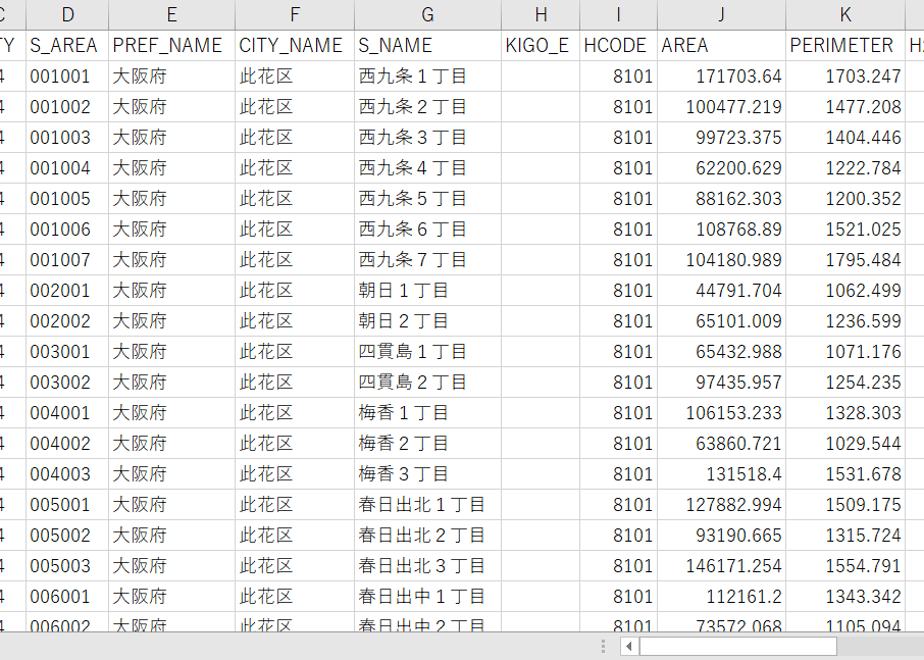Select cell with perimeter 1531.678
924x660 pixels.
pyautogui.click(x=846, y=474)
